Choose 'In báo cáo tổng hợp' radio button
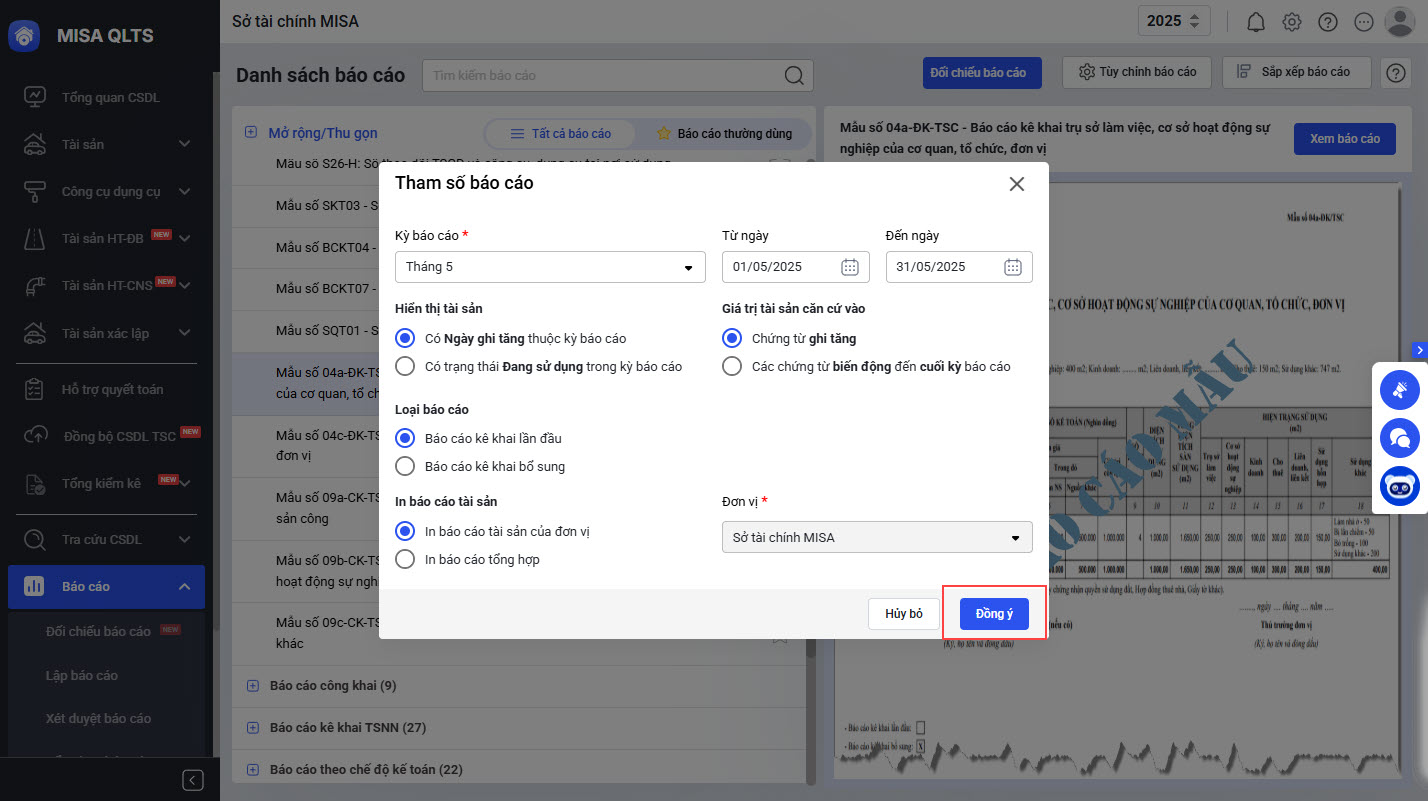This screenshot has width=1428, height=801. pos(405,559)
